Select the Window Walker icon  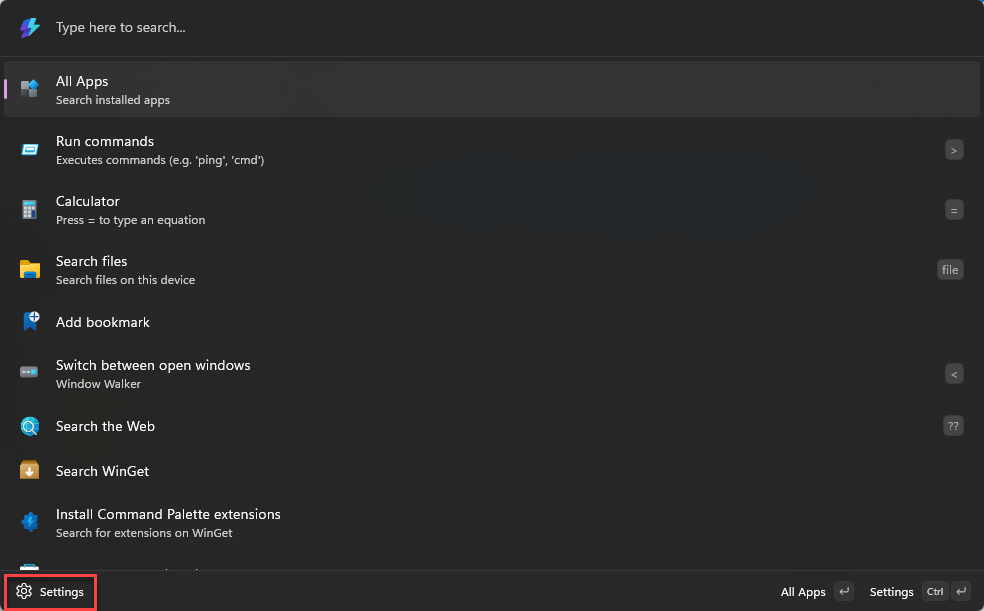[x=29, y=373]
